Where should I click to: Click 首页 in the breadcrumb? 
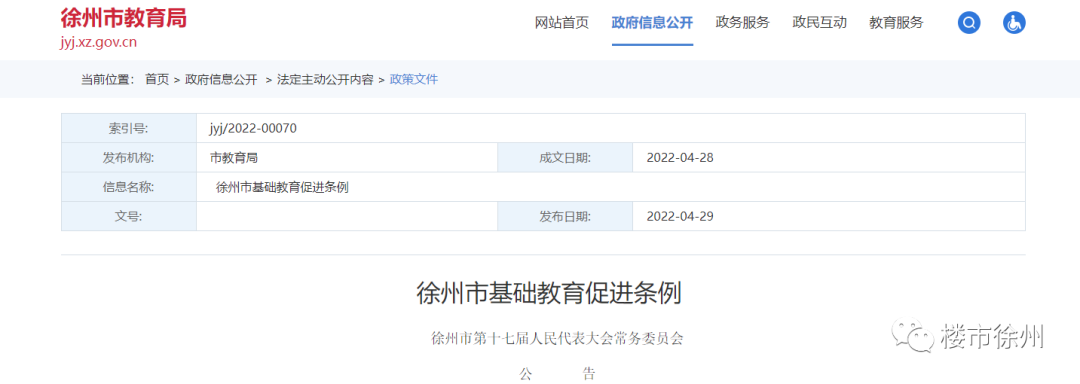(x=156, y=79)
